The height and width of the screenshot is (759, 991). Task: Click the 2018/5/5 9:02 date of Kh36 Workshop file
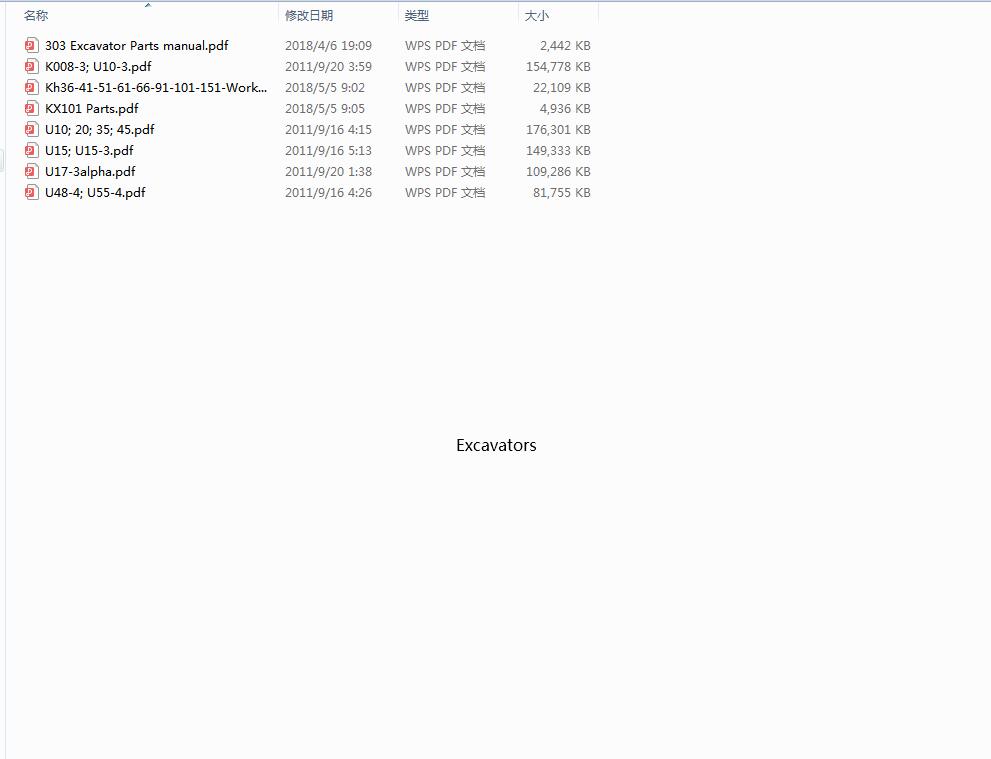325,87
